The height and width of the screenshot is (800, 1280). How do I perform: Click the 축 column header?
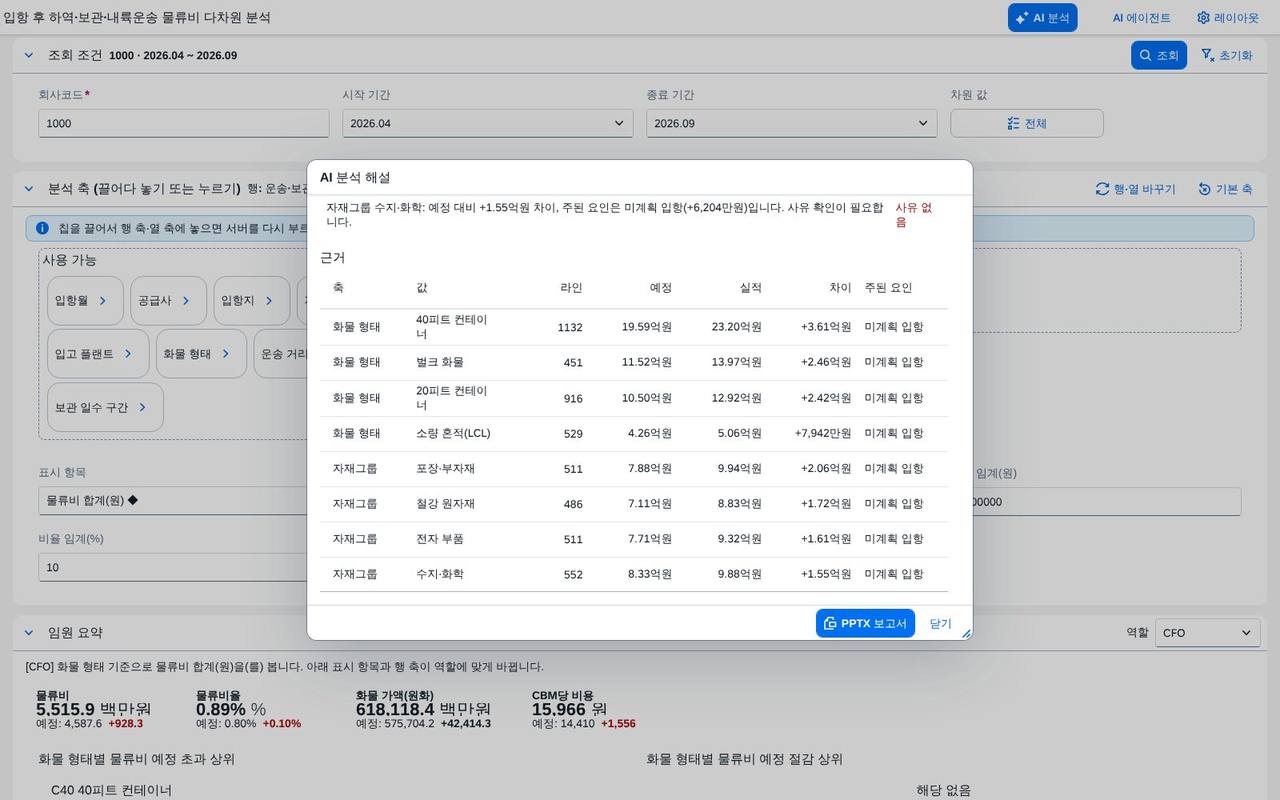[338, 287]
